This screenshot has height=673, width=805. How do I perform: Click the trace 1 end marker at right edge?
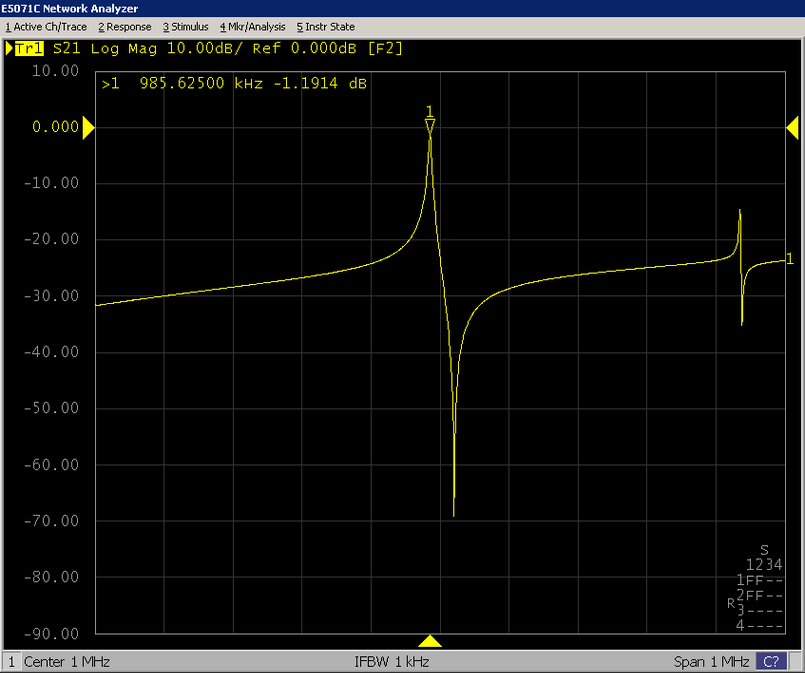coord(790,259)
